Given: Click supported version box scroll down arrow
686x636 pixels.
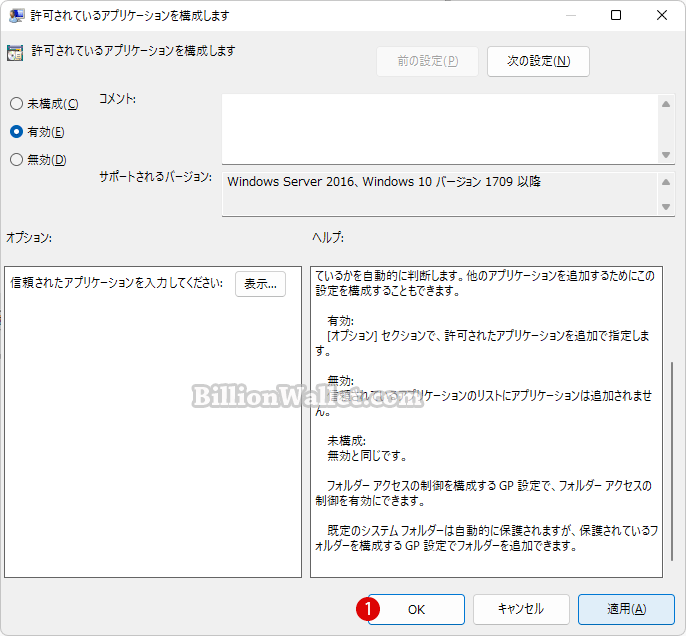Looking at the screenshot, I should (666, 207).
